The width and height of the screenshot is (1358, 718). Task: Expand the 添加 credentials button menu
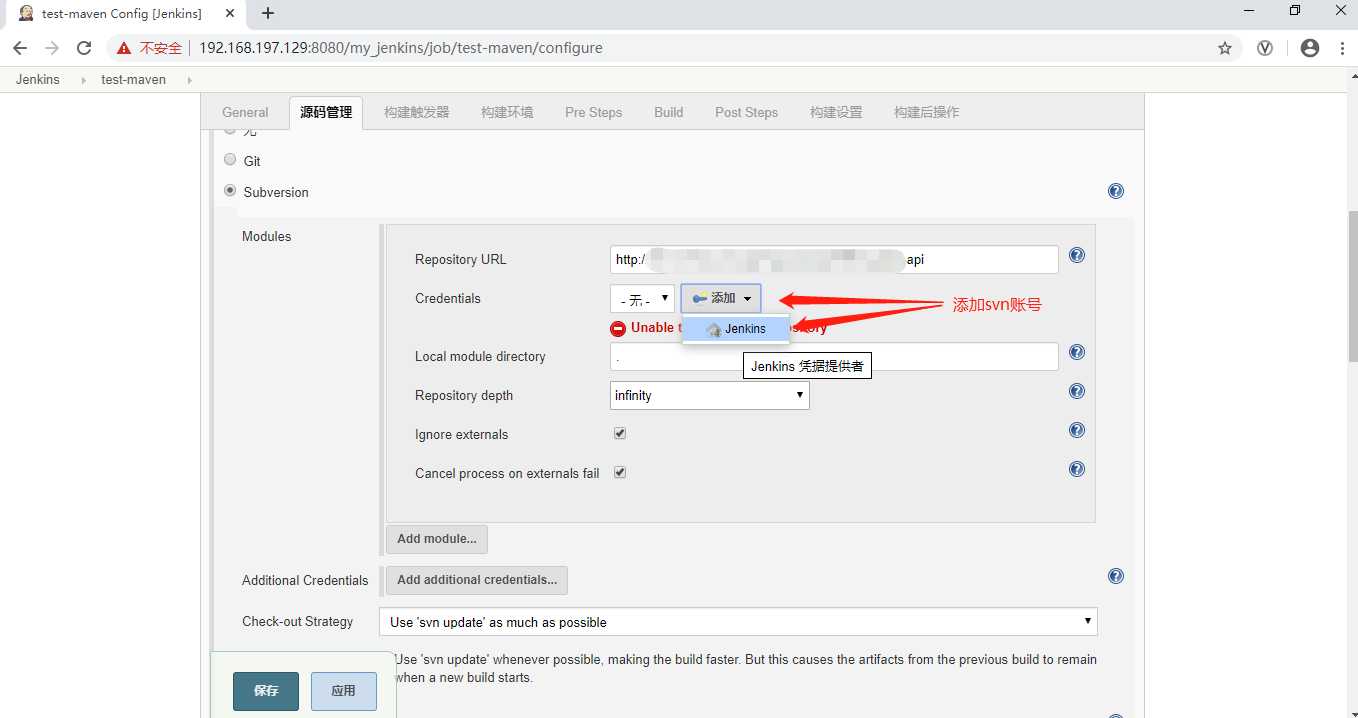click(x=721, y=299)
